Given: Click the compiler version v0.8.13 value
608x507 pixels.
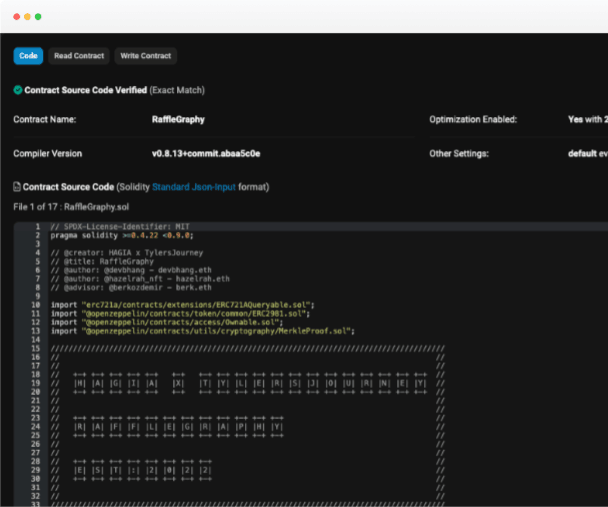Looking at the screenshot, I should pyautogui.click(x=206, y=154).
